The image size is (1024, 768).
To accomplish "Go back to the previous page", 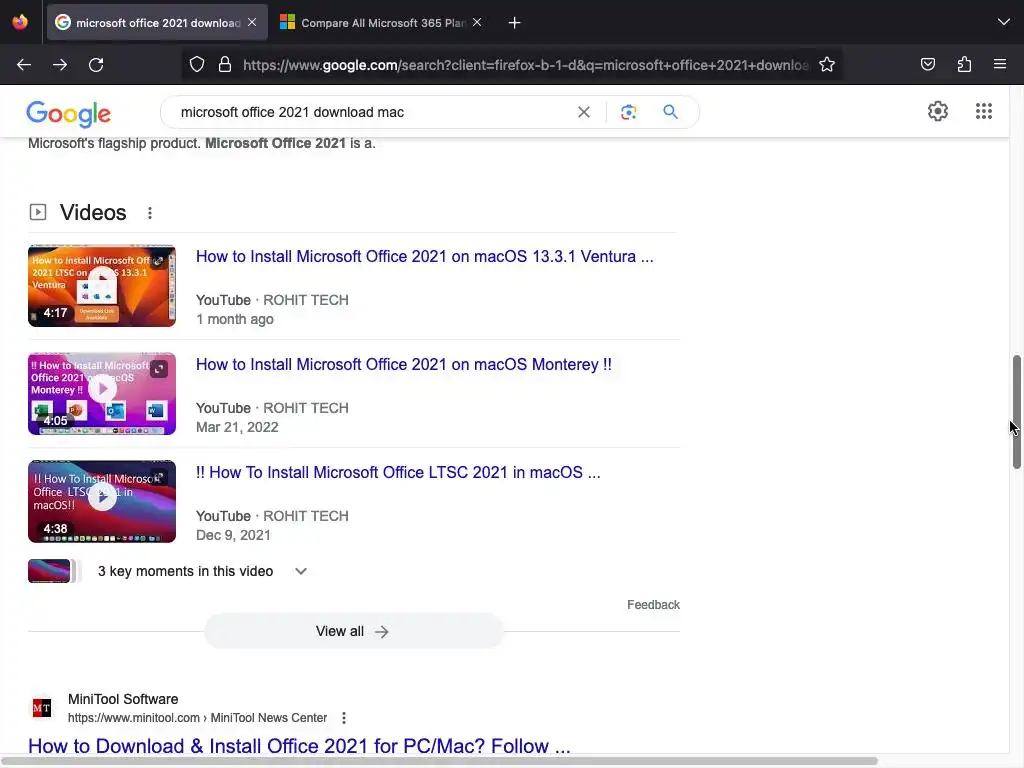I will (24, 65).
